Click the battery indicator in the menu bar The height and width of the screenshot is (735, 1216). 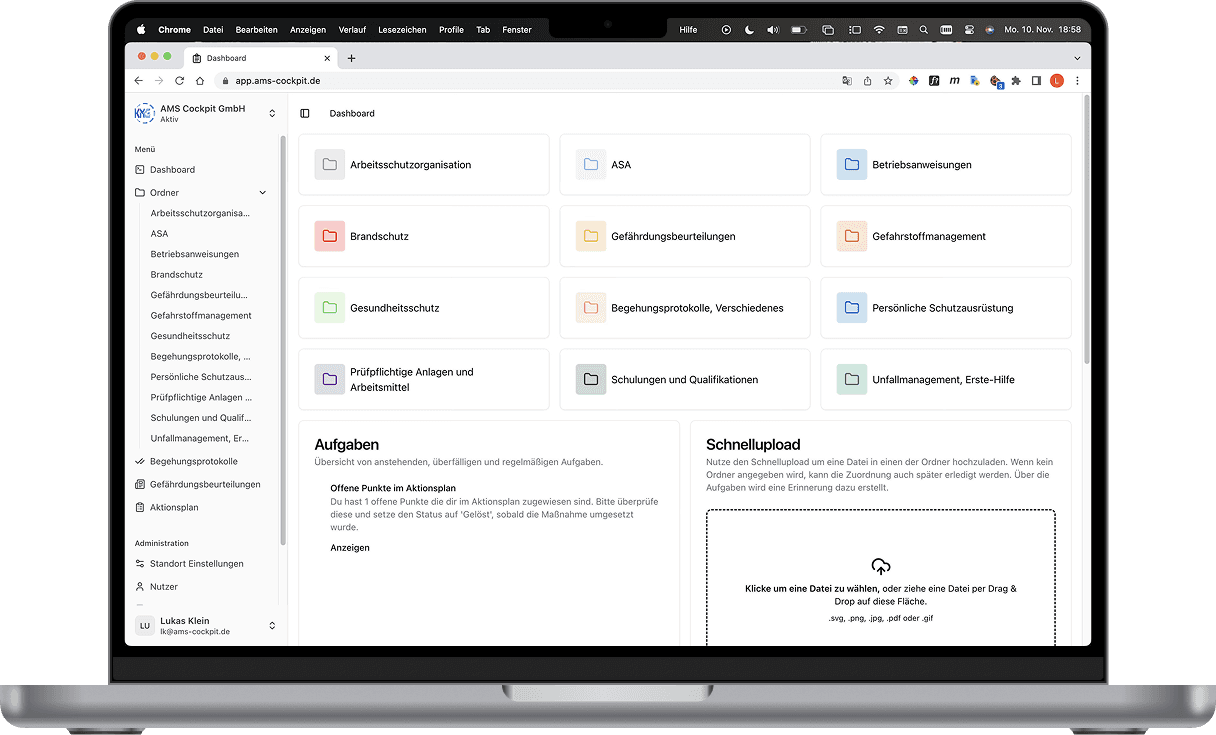tap(797, 29)
